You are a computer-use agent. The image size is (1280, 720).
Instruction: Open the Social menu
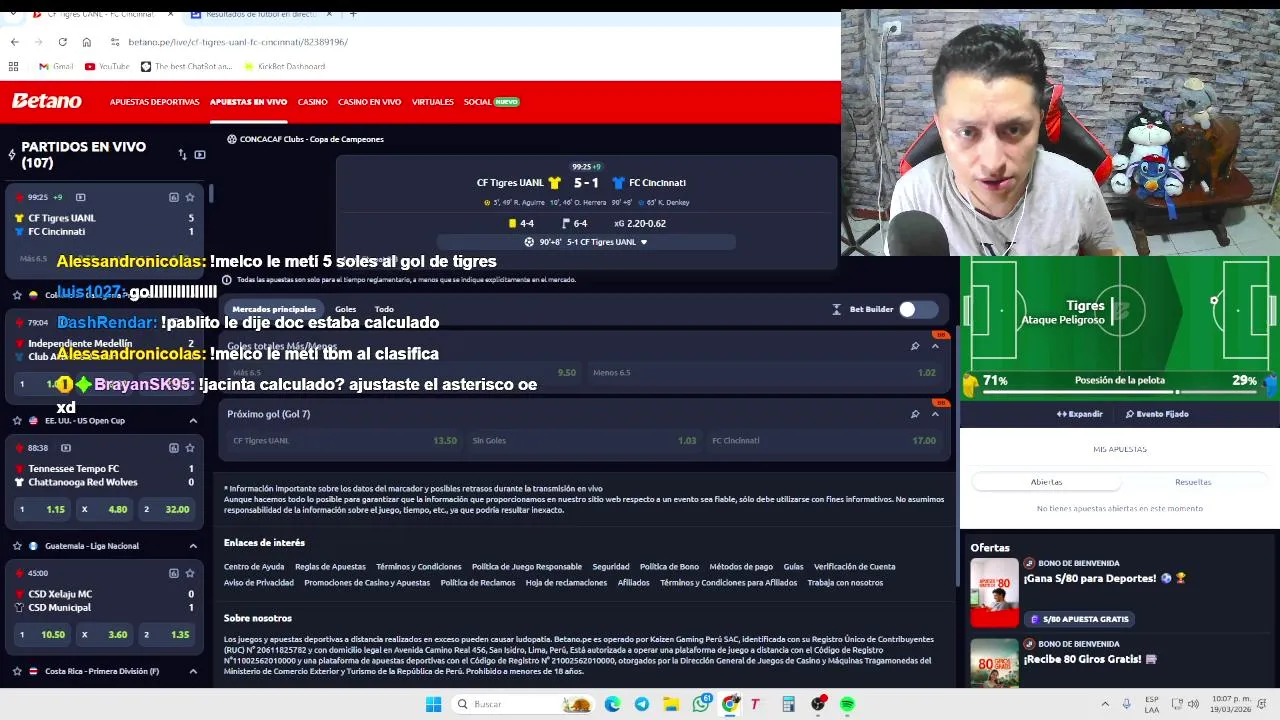coord(491,102)
